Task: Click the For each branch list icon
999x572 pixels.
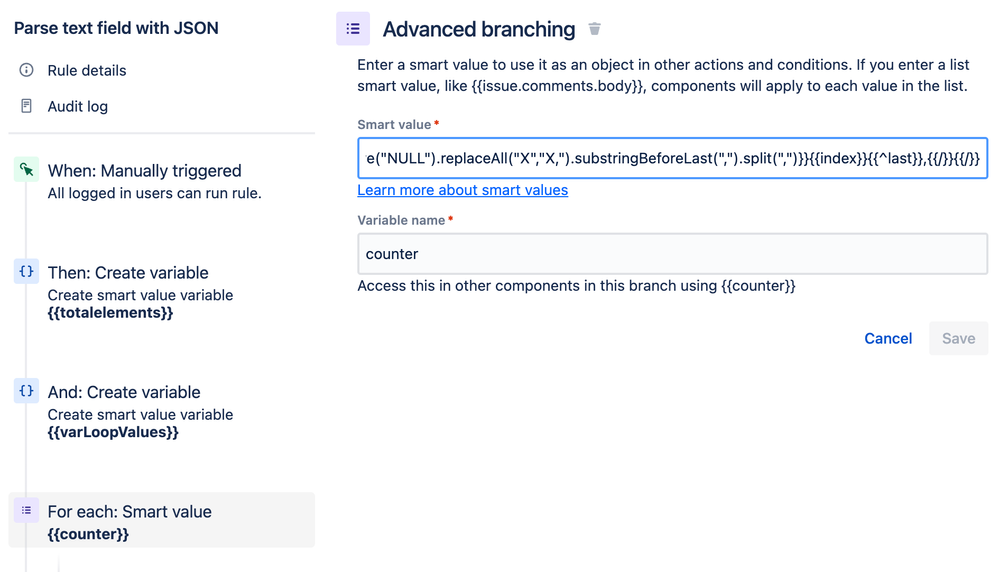Action: (x=27, y=510)
